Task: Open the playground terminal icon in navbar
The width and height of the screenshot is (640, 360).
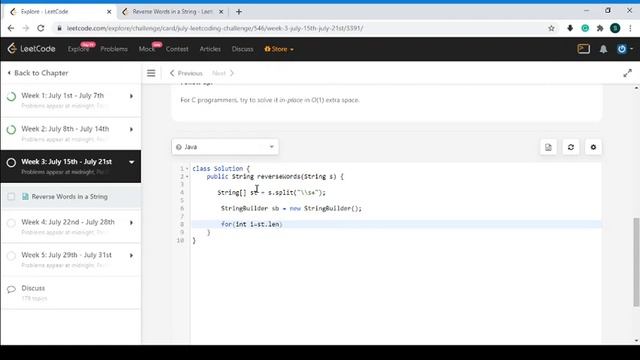Action: [x=584, y=49]
